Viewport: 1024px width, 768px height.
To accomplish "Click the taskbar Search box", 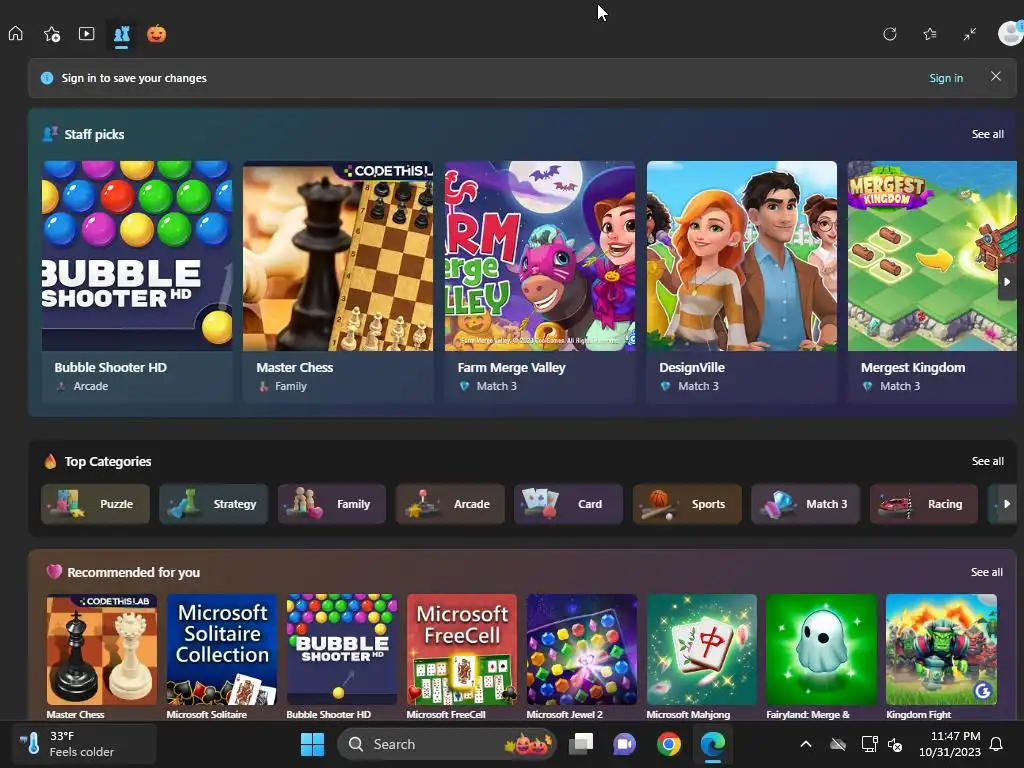I will 447,744.
